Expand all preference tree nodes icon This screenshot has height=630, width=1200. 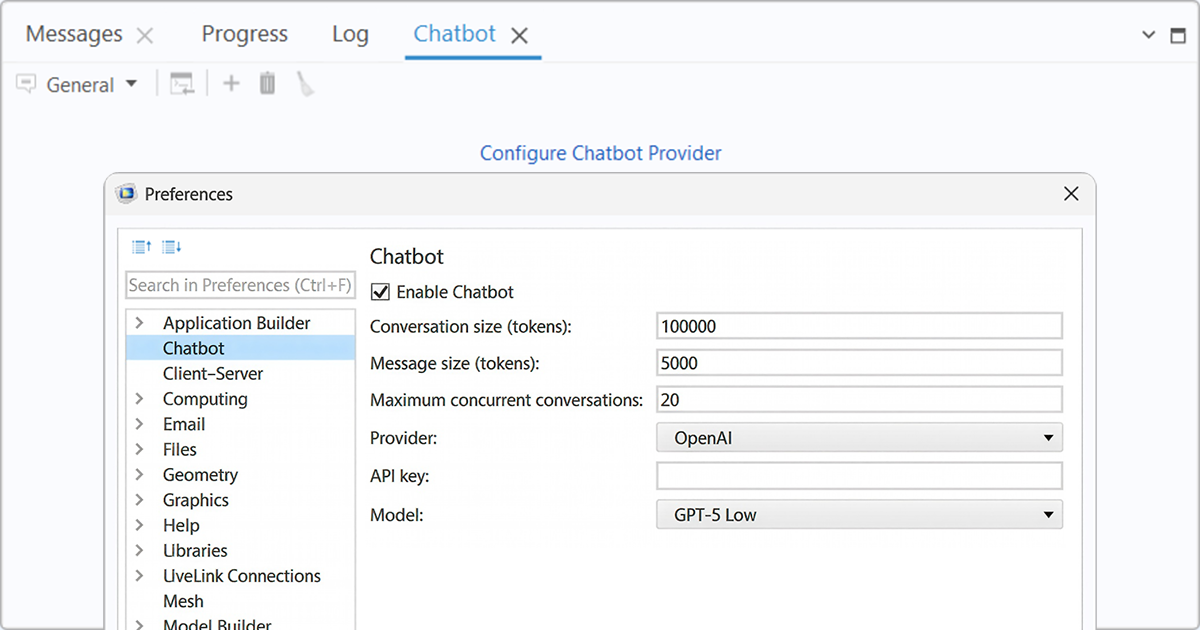[172, 247]
